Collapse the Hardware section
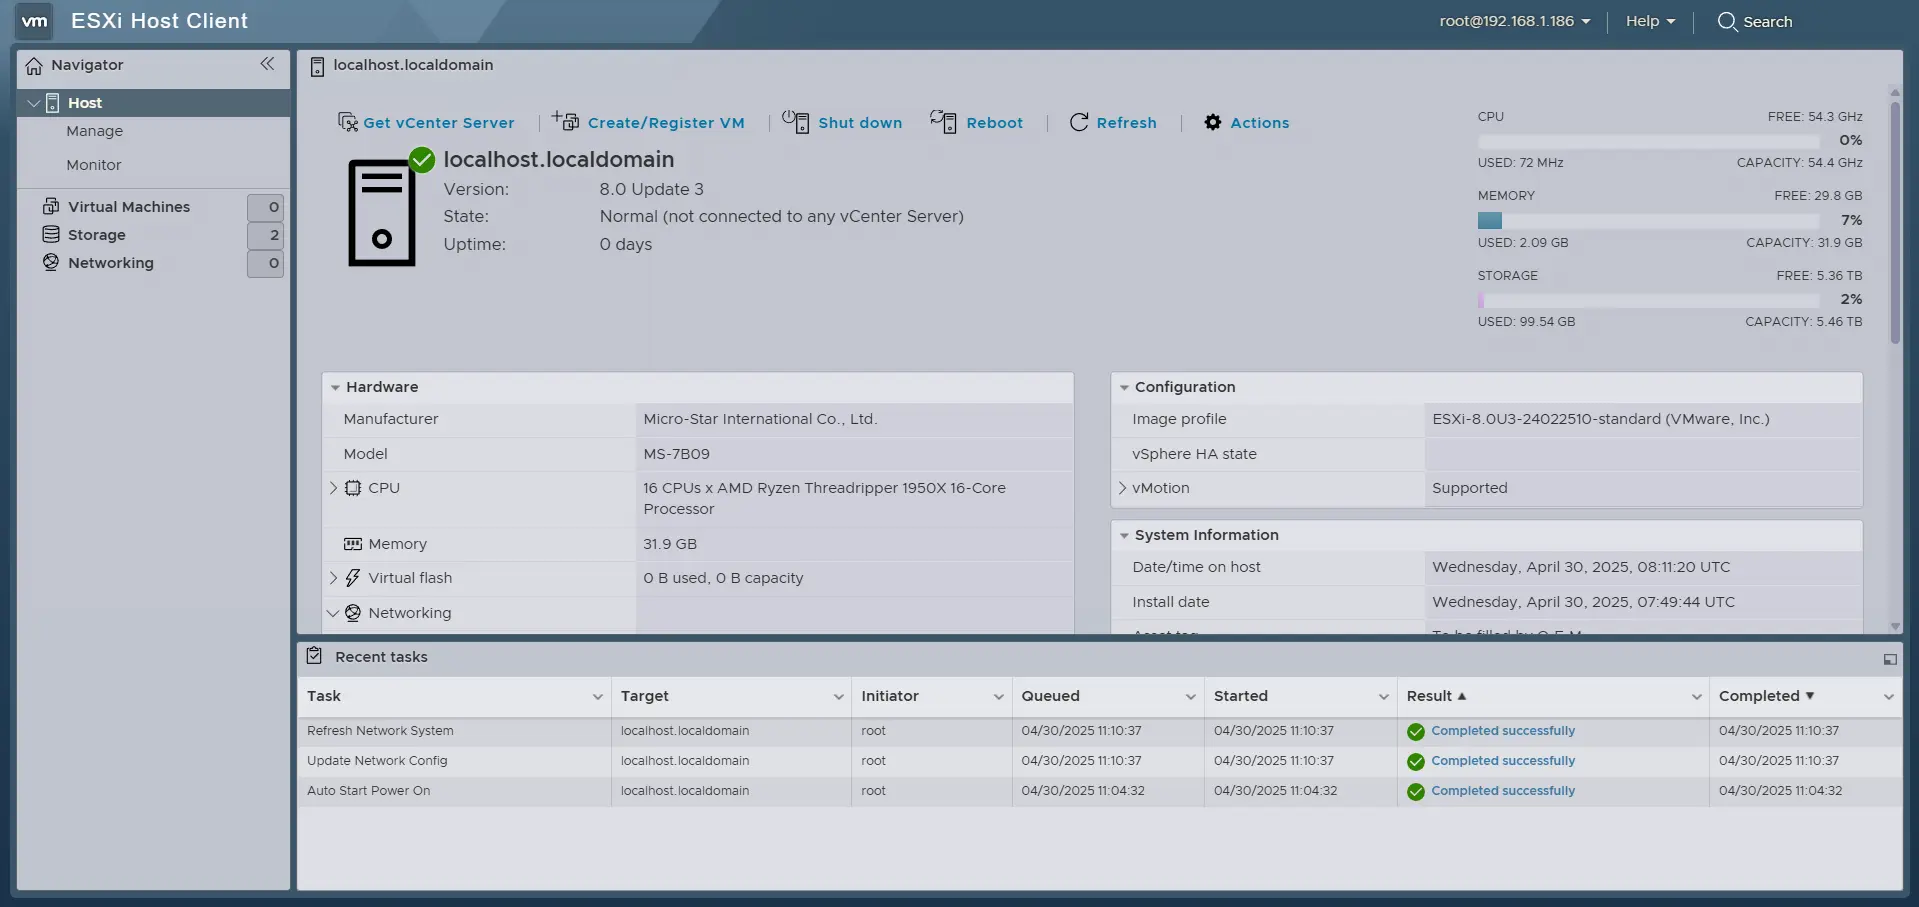1919x907 pixels. tap(335, 387)
